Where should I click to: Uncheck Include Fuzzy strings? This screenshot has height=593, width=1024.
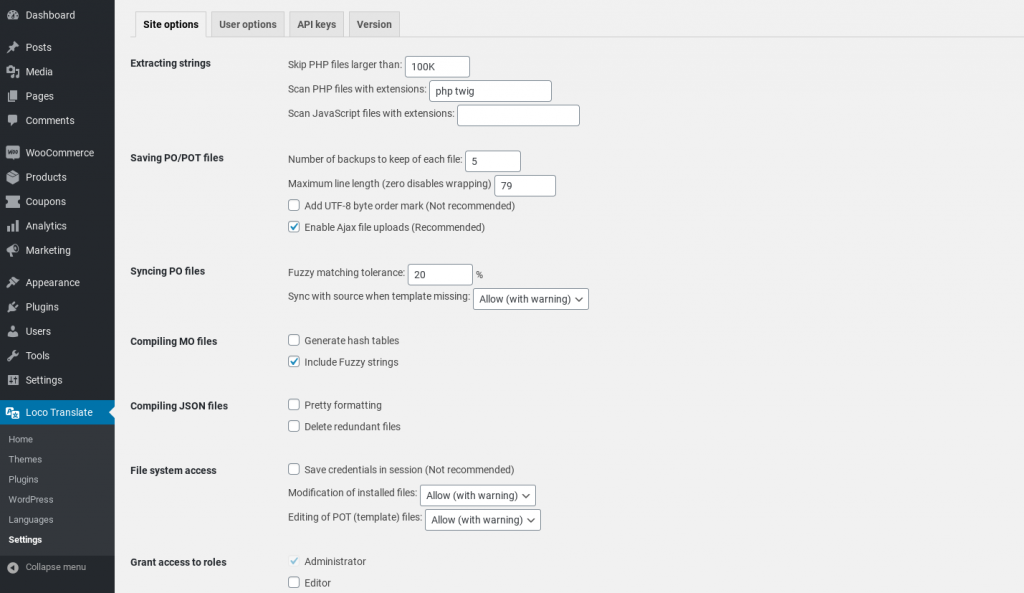coord(294,361)
